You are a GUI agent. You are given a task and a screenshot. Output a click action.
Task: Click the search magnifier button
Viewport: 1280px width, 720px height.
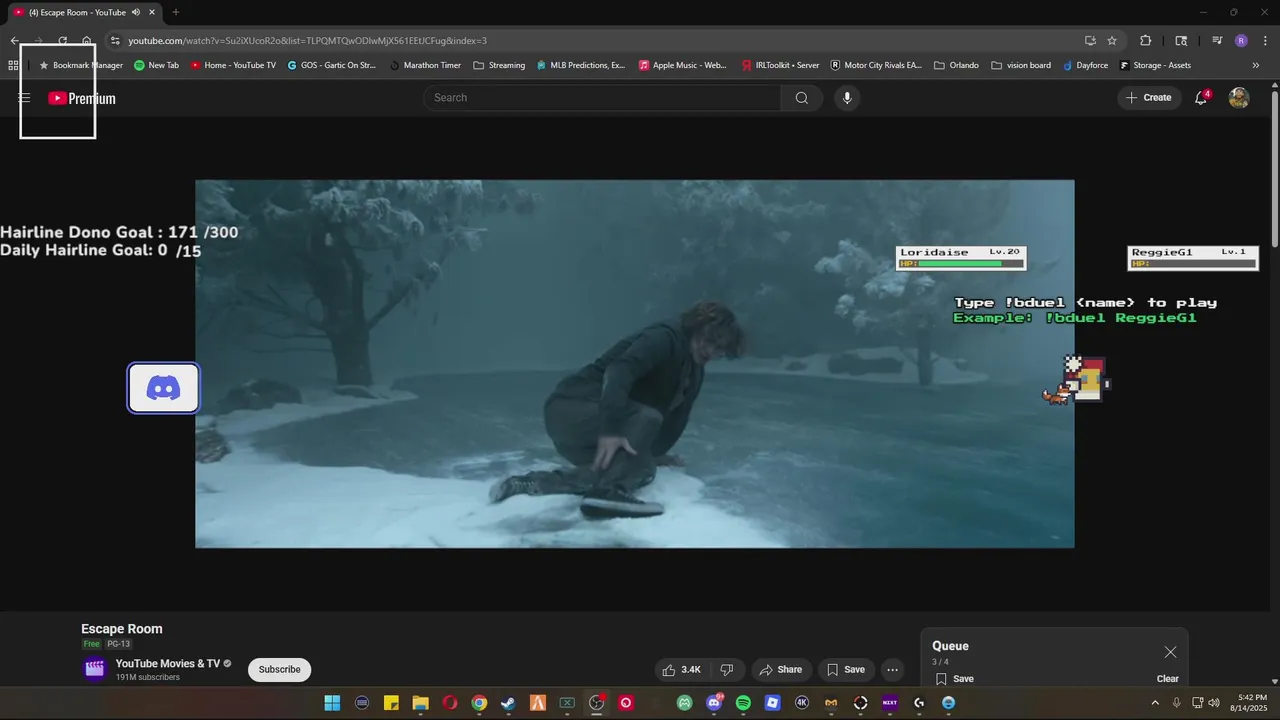802,98
